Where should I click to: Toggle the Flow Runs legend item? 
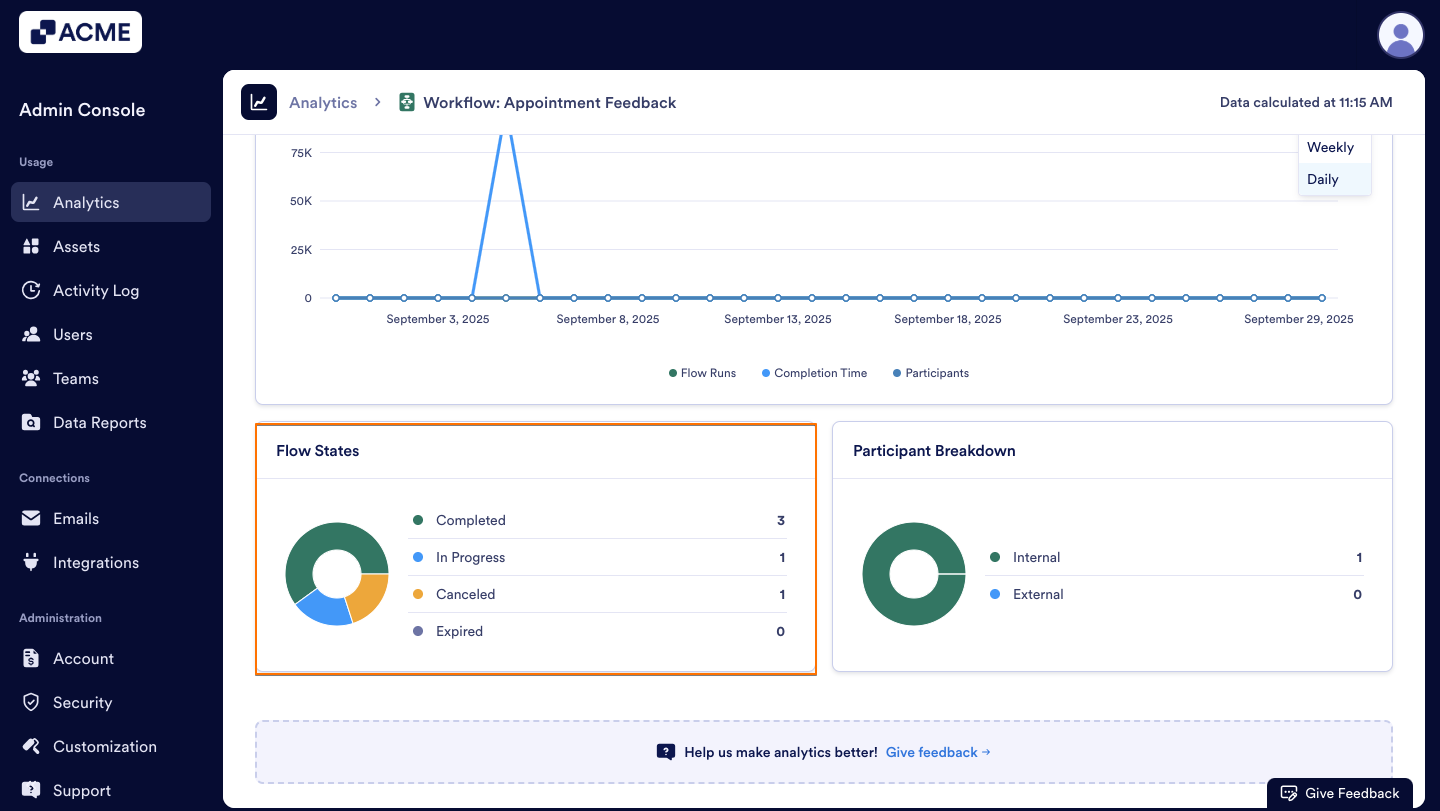pos(702,372)
